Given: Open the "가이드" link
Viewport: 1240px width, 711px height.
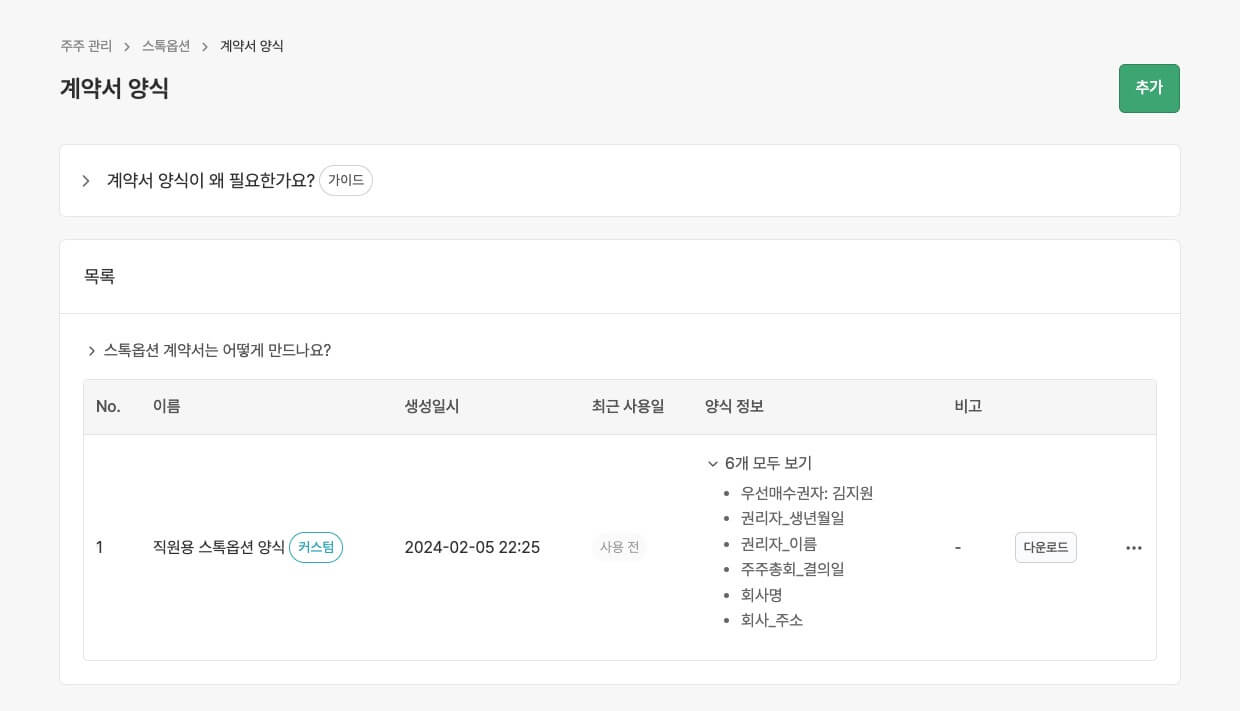Looking at the screenshot, I should 346,181.
